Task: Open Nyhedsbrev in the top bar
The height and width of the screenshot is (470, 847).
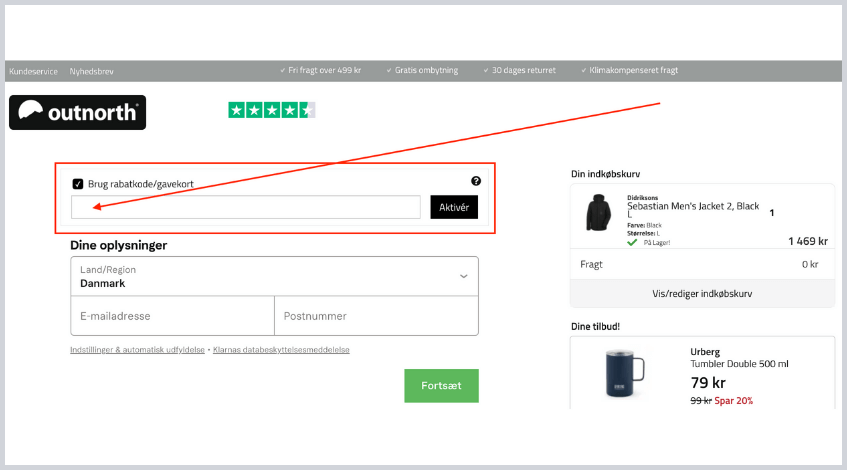Action: tap(91, 71)
